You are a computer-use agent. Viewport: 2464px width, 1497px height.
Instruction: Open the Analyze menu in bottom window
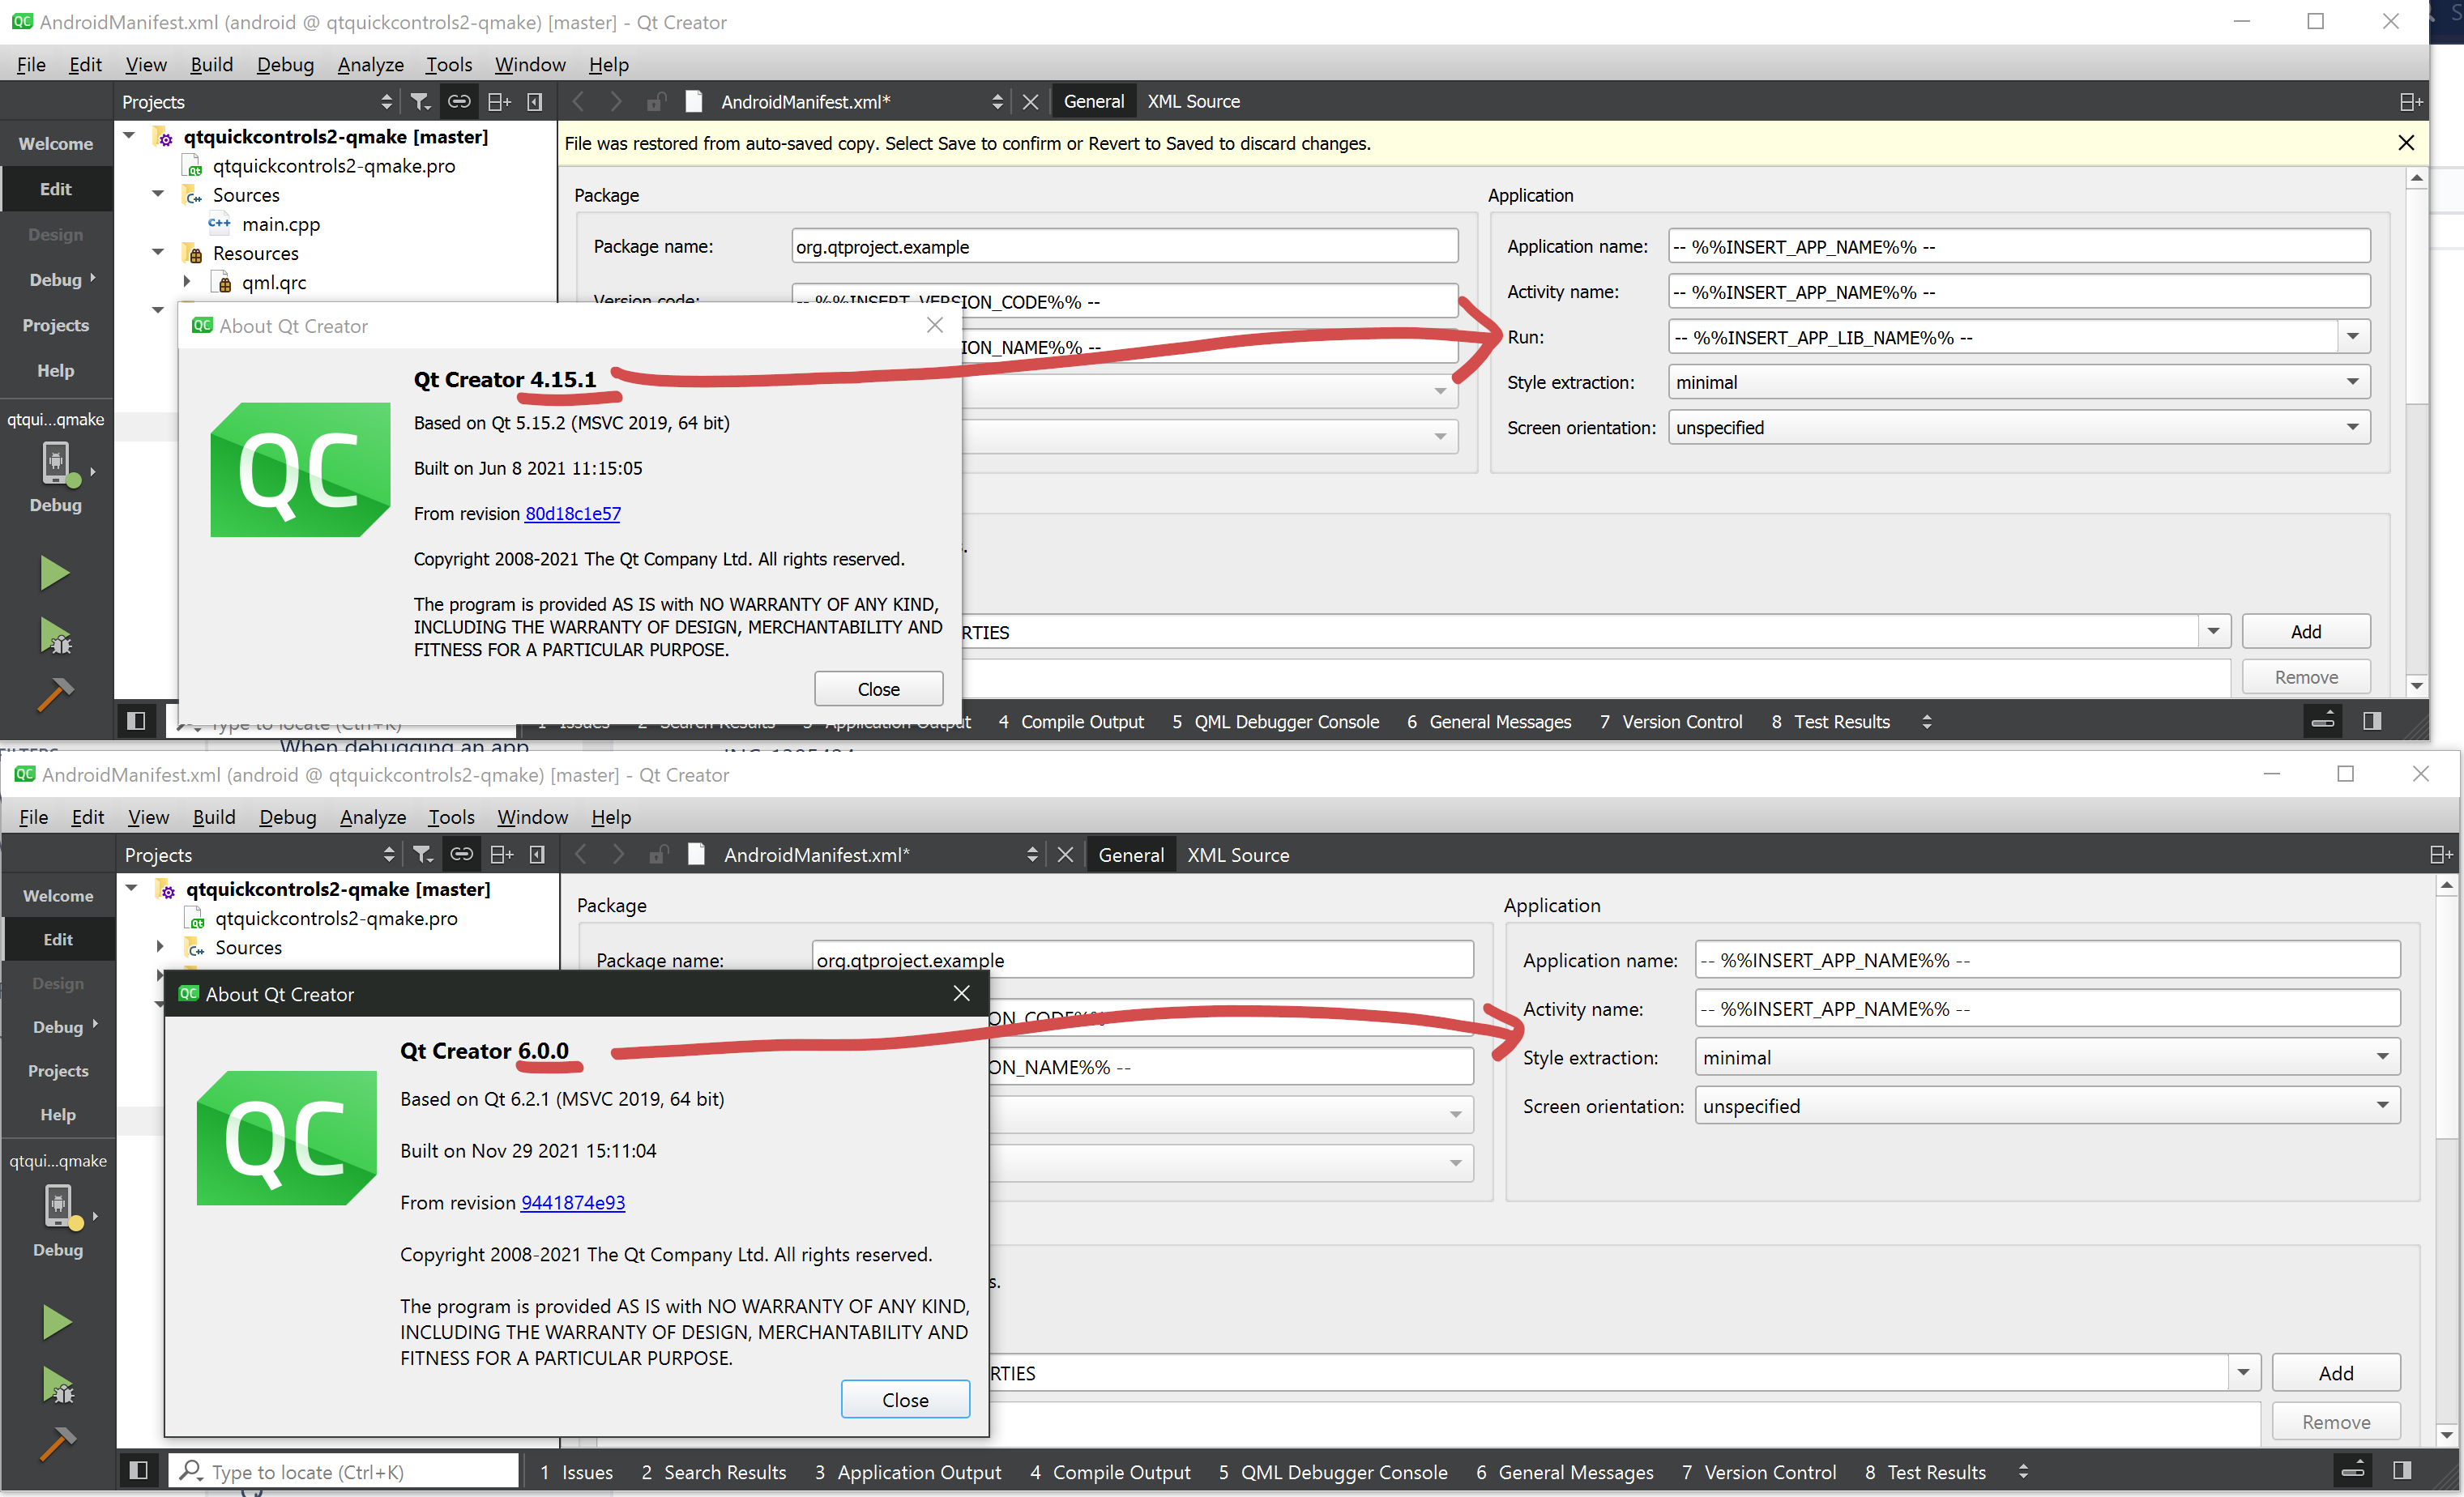point(372,817)
